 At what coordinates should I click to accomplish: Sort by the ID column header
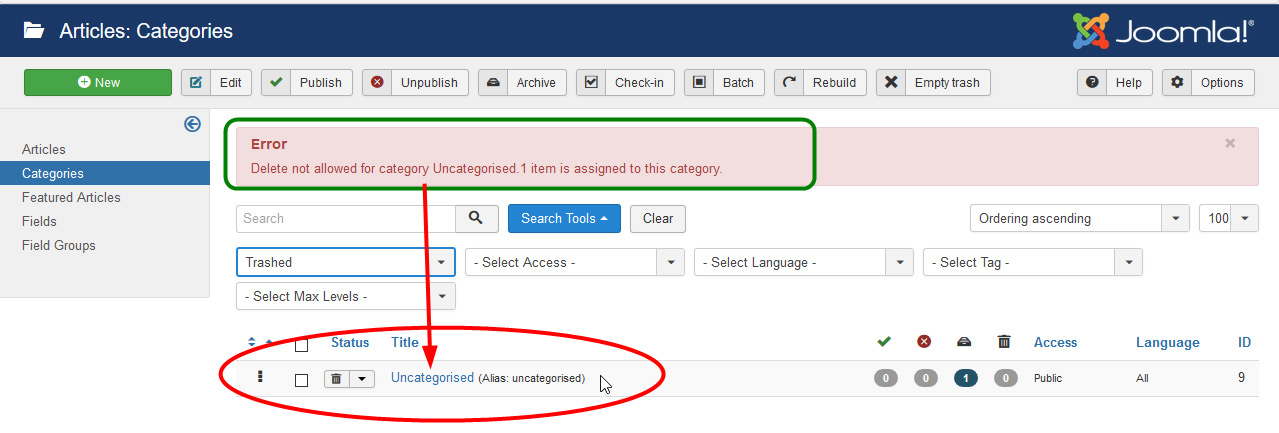(1244, 342)
